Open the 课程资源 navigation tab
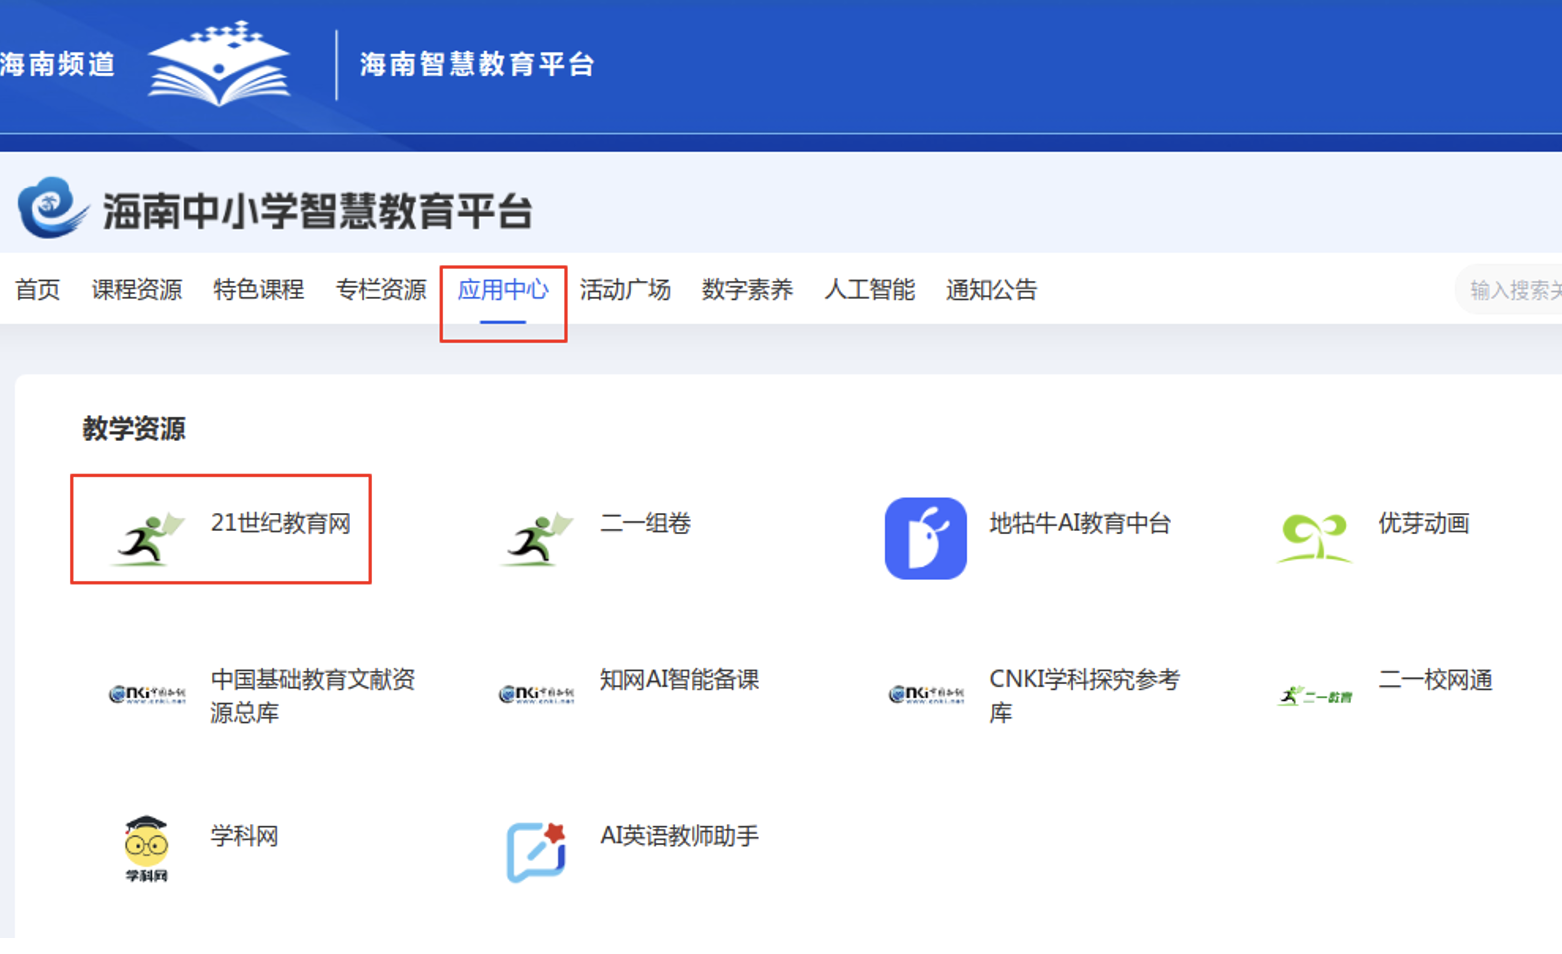1562x954 pixels. pyautogui.click(x=137, y=290)
